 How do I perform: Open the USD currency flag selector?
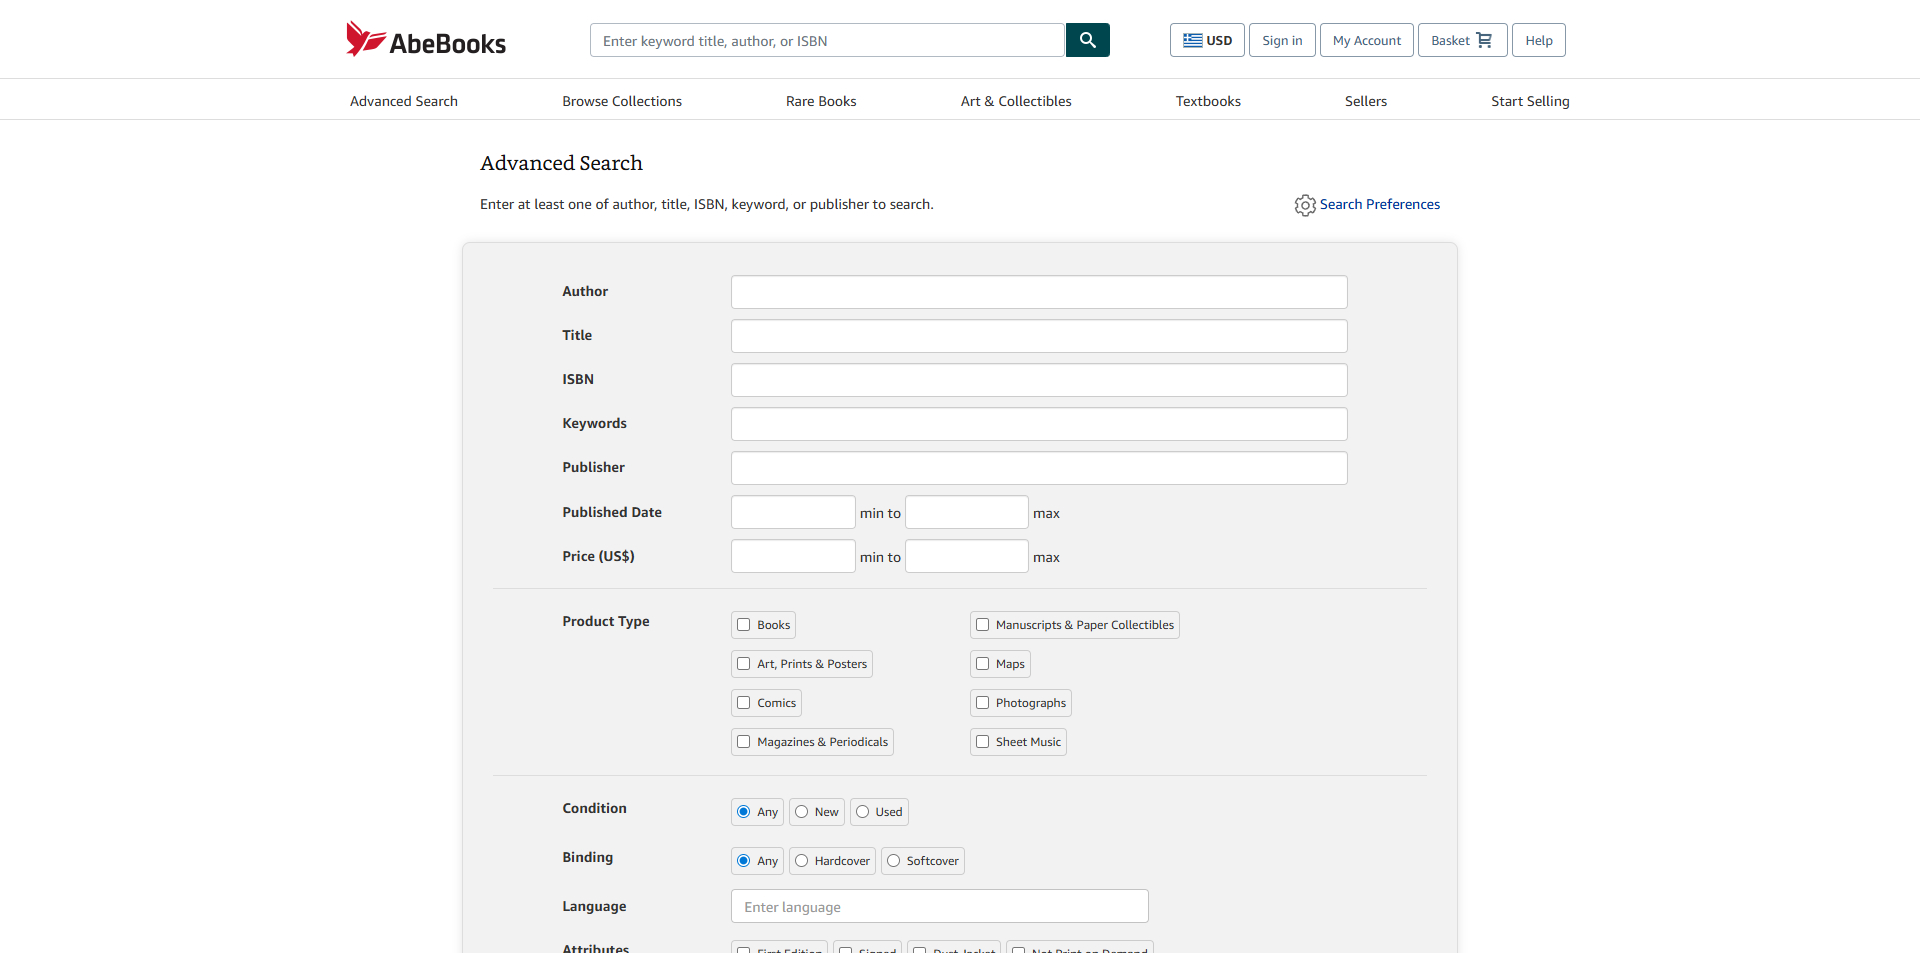(1207, 40)
